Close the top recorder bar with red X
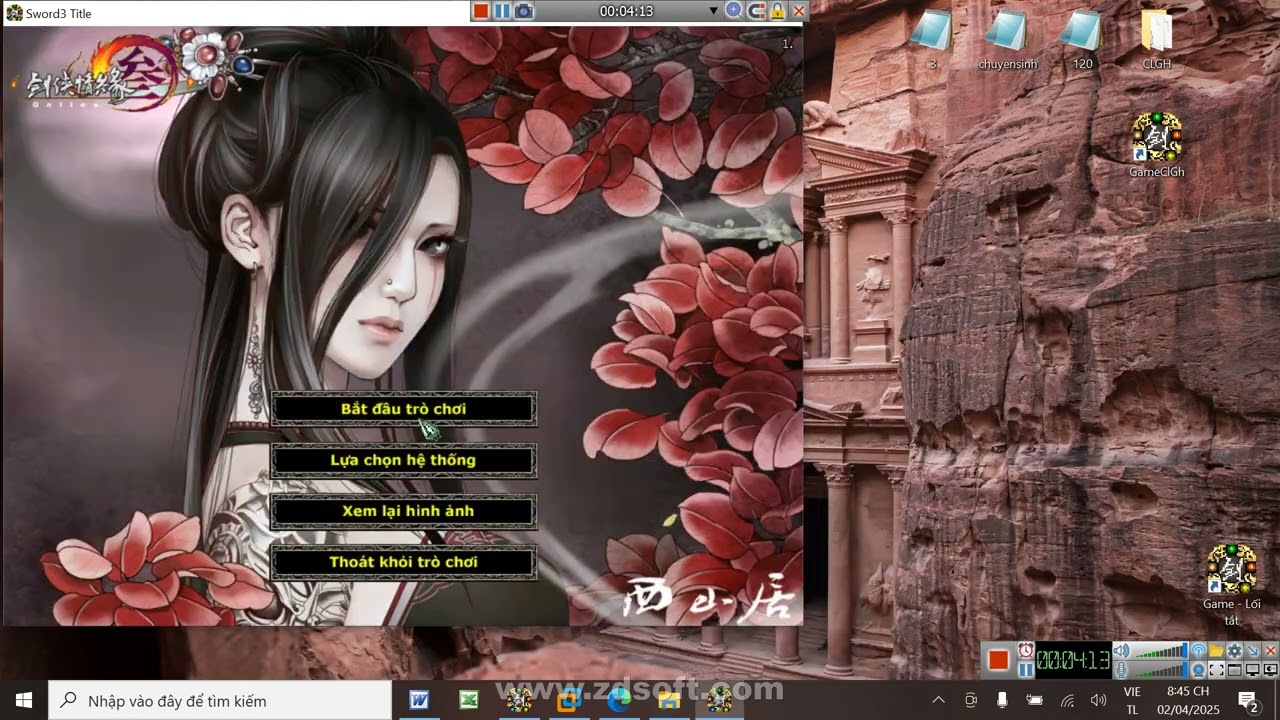1280x720 pixels. pos(798,11)
